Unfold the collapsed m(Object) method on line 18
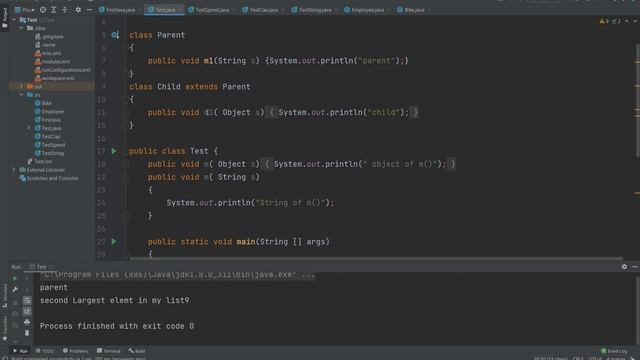The image size is (640, 360). (x=126, y=164)
